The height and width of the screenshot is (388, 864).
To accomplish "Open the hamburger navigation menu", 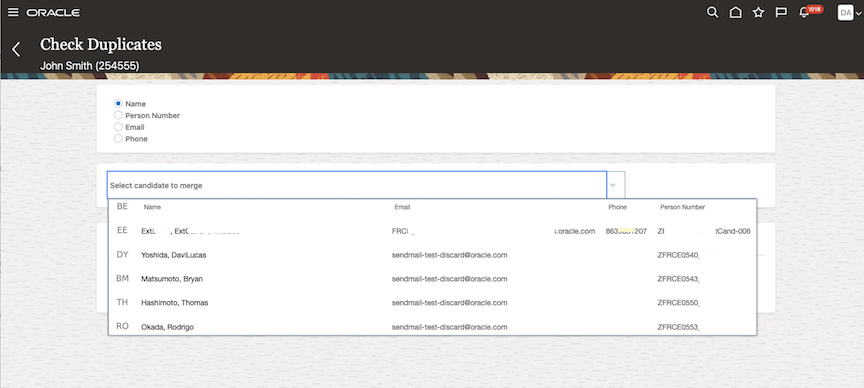I will 13,12.
